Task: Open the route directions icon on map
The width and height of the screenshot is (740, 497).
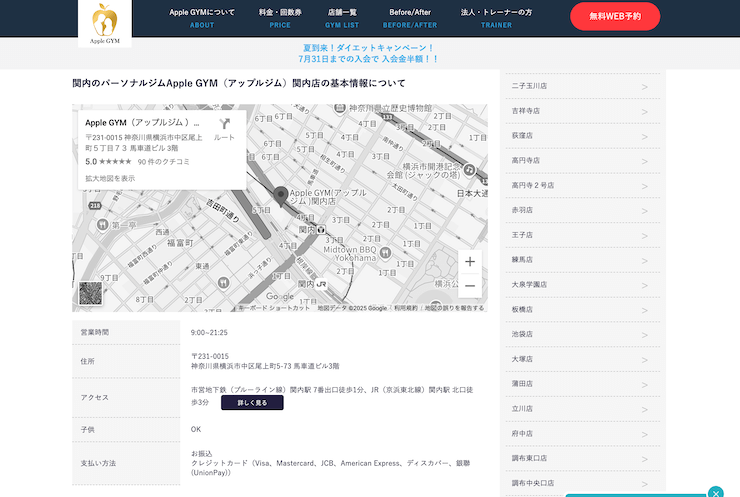Action: (224, 124)
